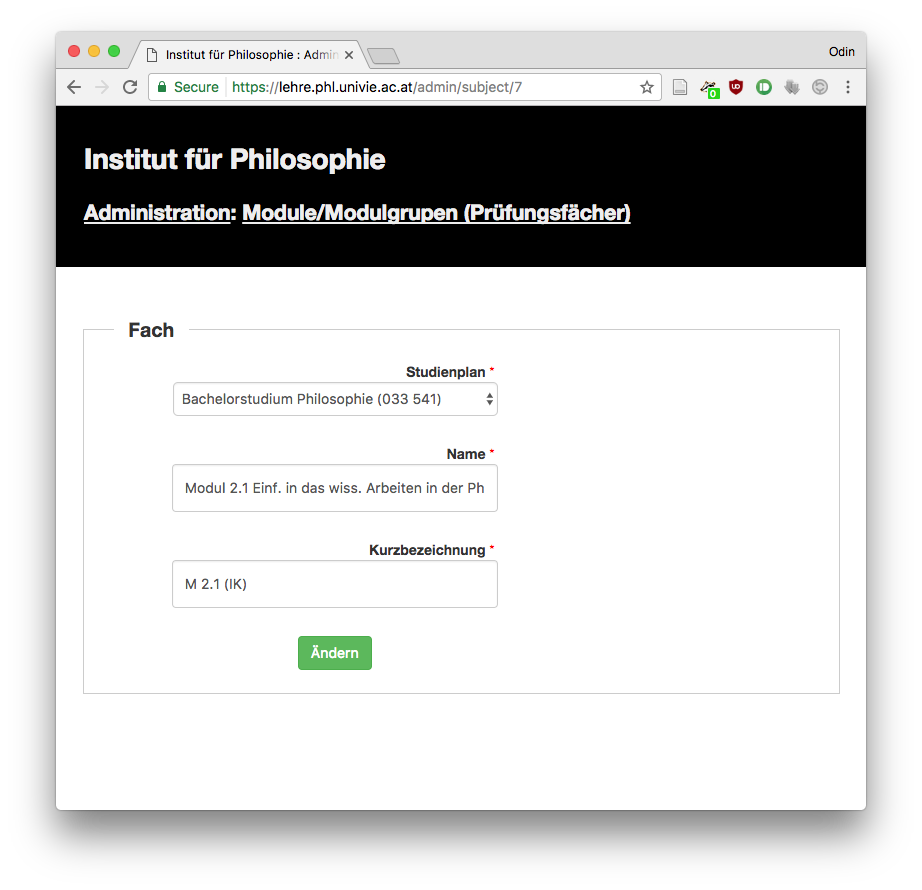922x890 pixels.
Task: Follow the Administration link
Action: point(157,213)
